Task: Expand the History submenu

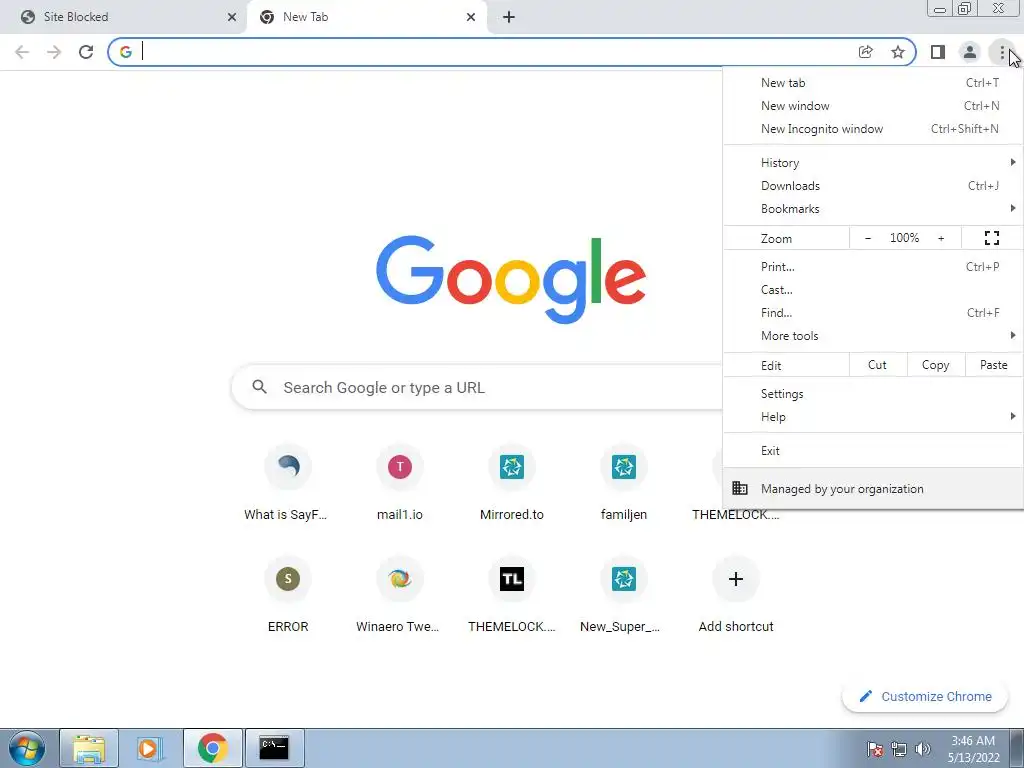Action: (873, 163)
